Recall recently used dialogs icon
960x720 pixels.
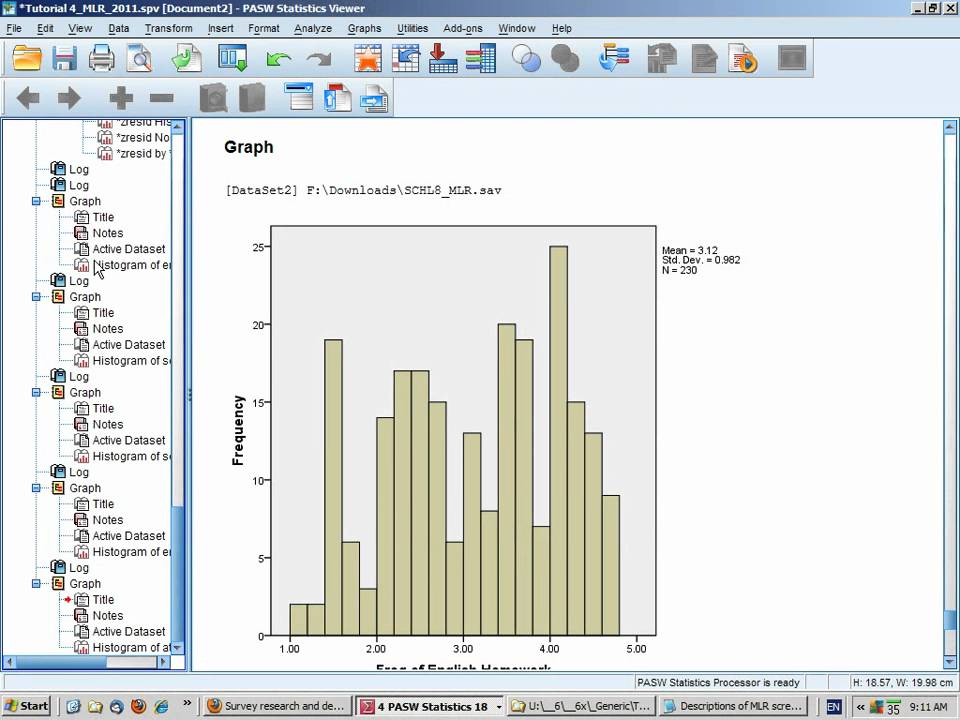233,59
